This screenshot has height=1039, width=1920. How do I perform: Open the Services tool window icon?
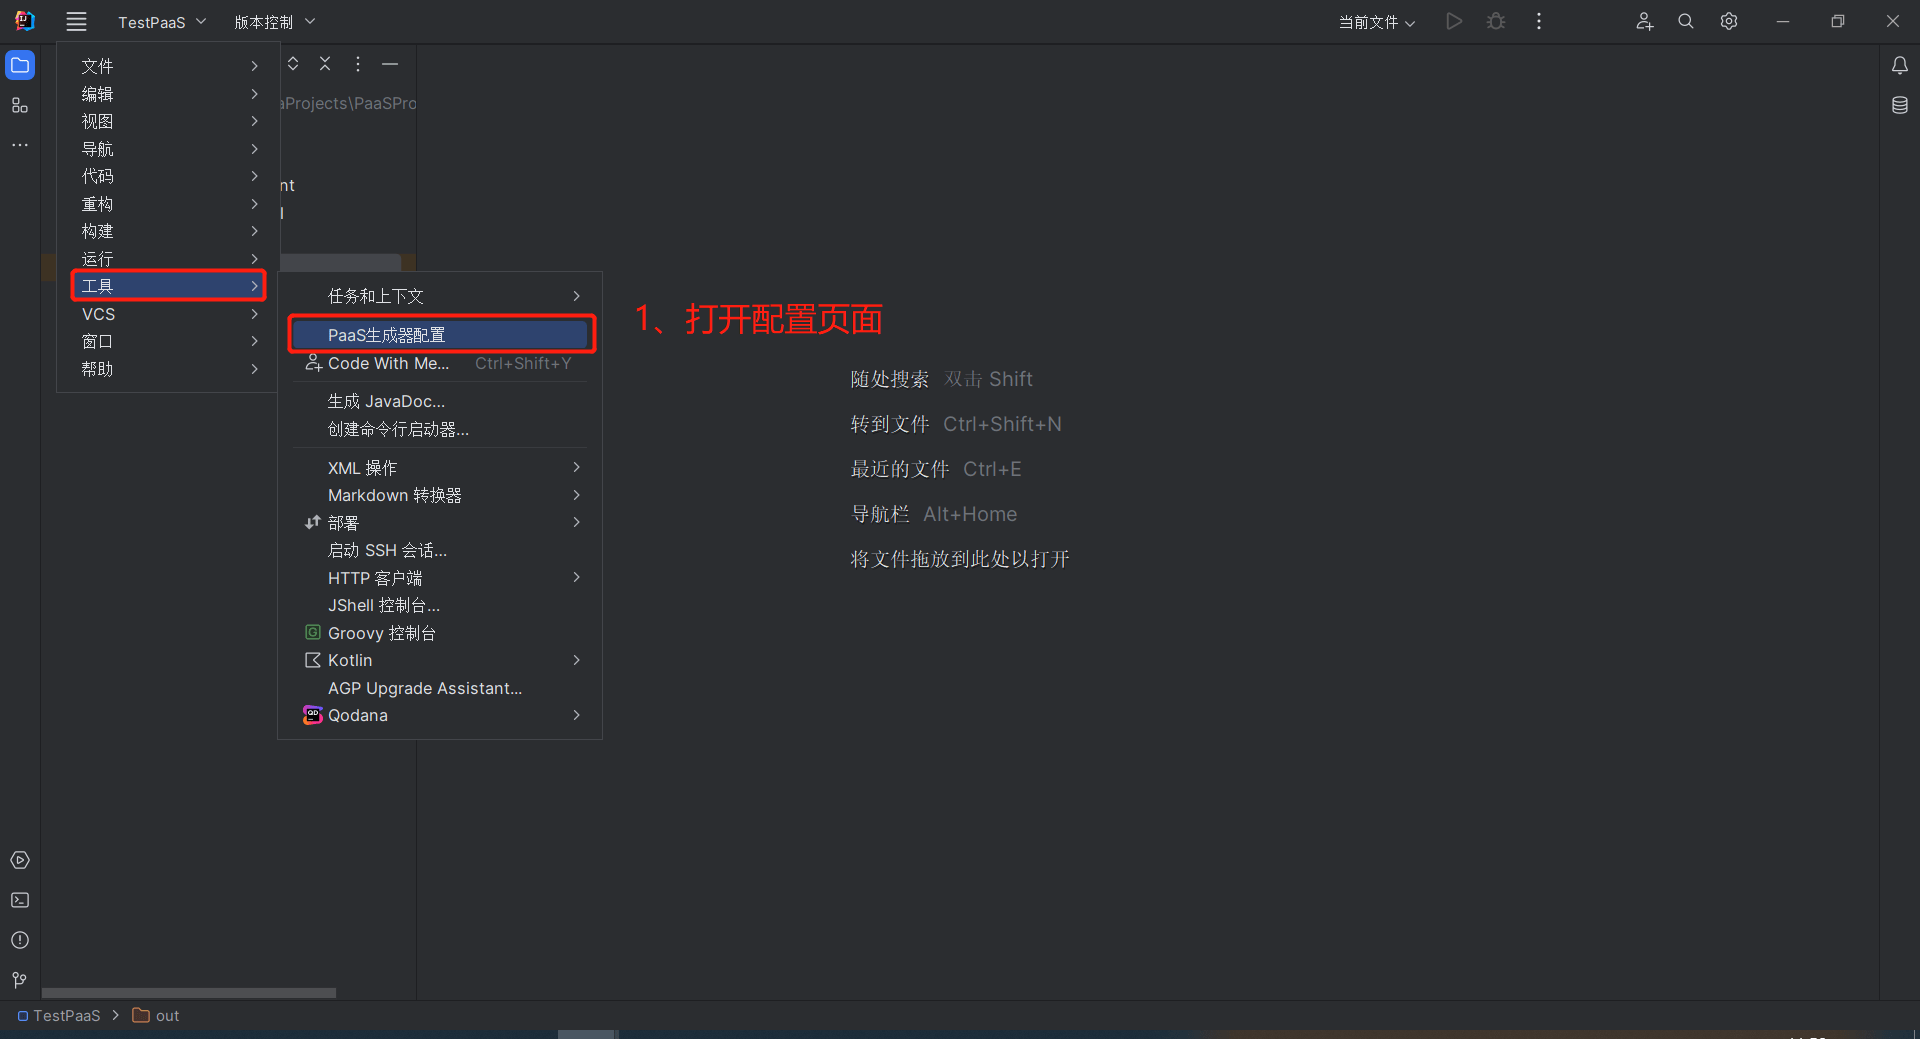(x=20, y=860)
